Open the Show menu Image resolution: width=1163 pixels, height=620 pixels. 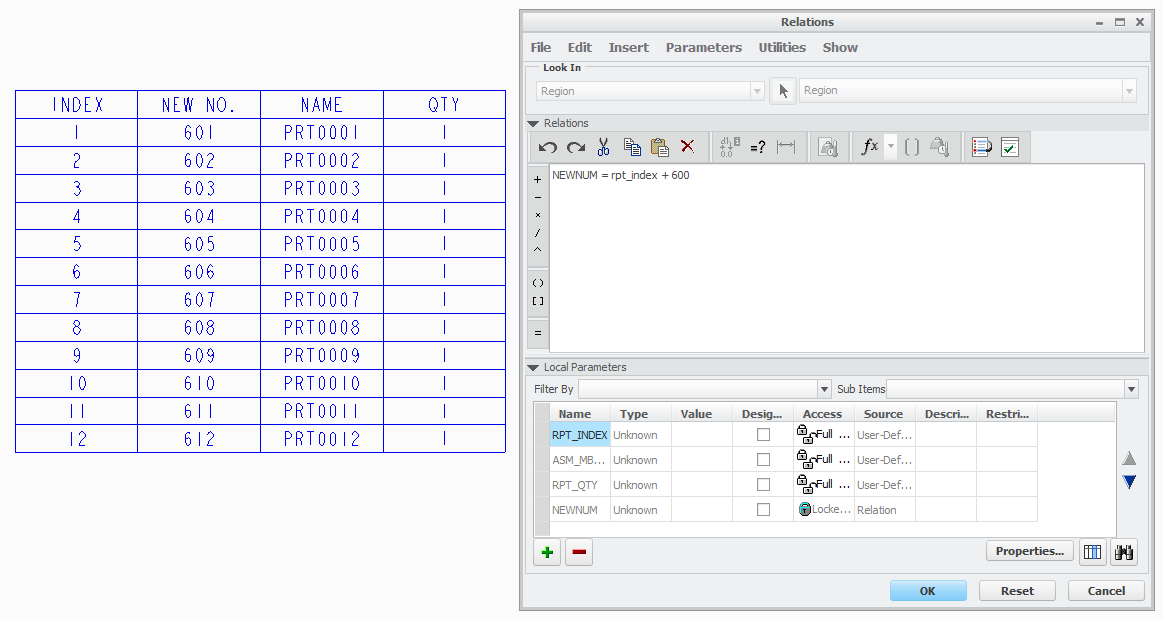(x=840, y=47)
